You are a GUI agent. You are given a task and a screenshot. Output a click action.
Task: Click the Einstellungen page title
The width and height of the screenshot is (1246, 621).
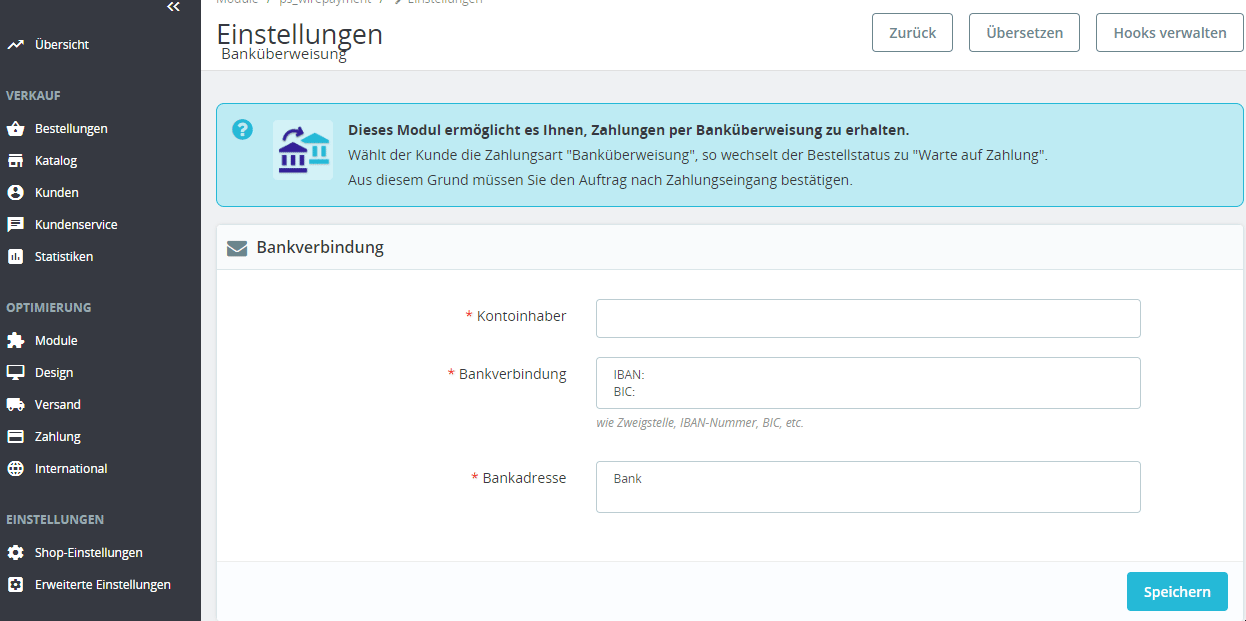pos(300,33)
